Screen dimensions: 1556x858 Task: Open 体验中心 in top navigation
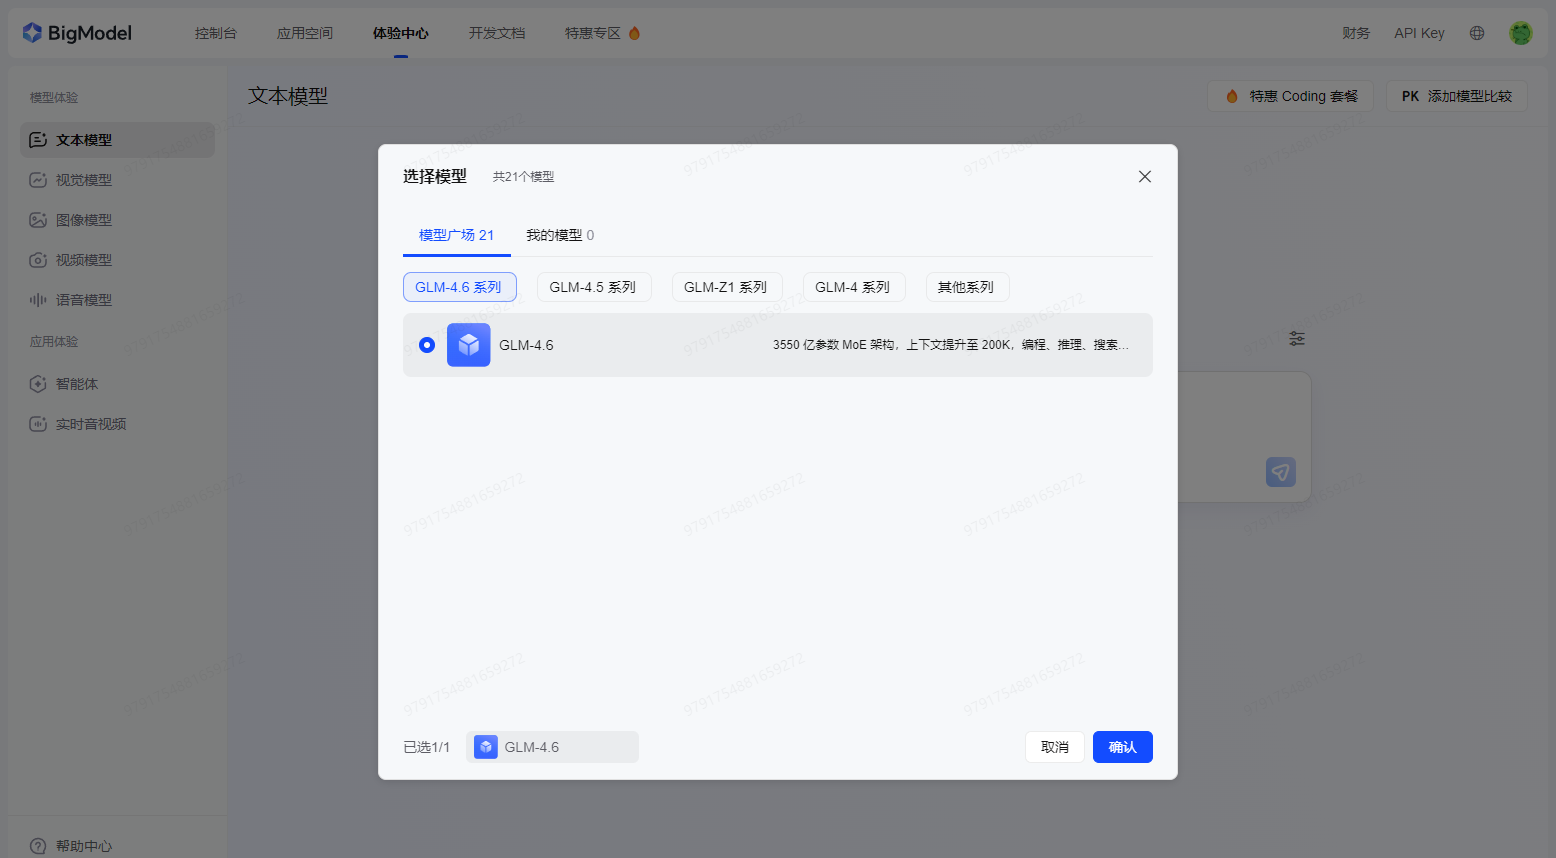coord(401,33)
